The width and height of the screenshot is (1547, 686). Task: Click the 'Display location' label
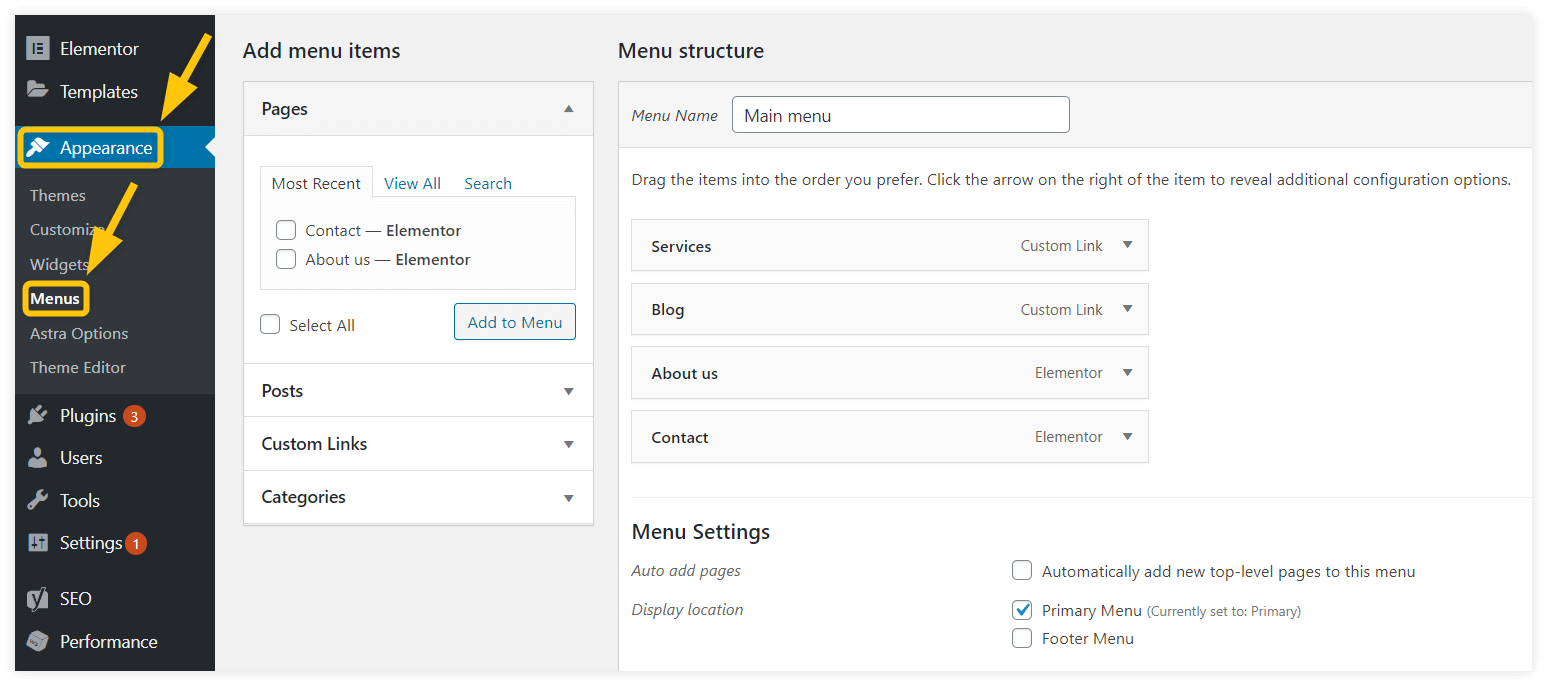tap(687, 609)
